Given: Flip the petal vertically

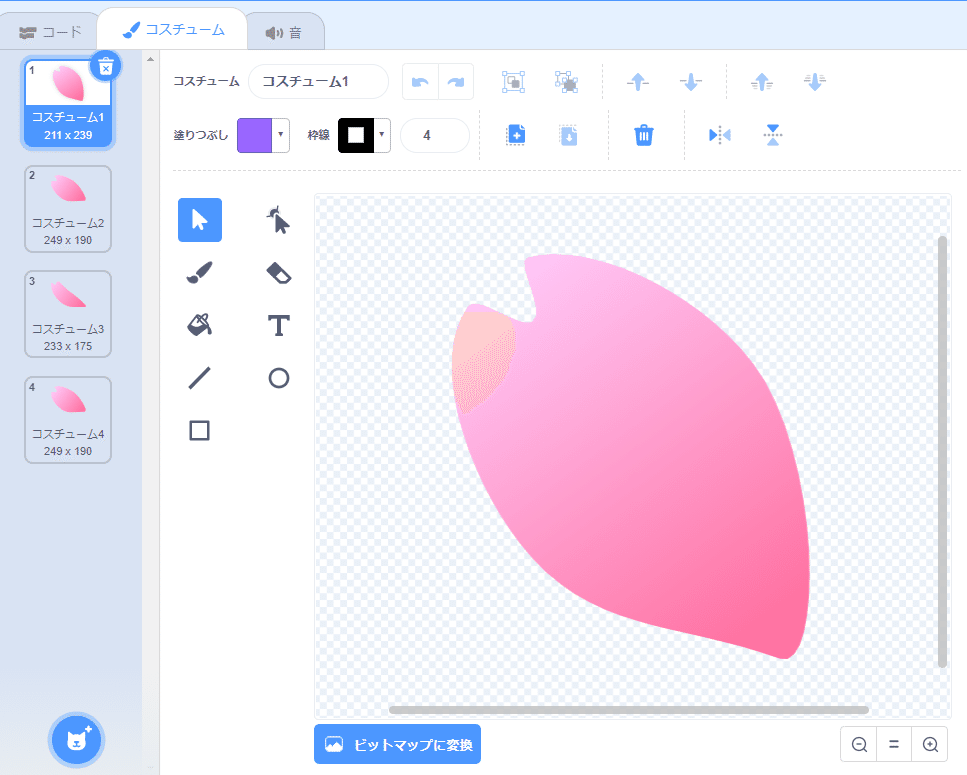Looking at the screenshot, I should click(x=771, y=134).
